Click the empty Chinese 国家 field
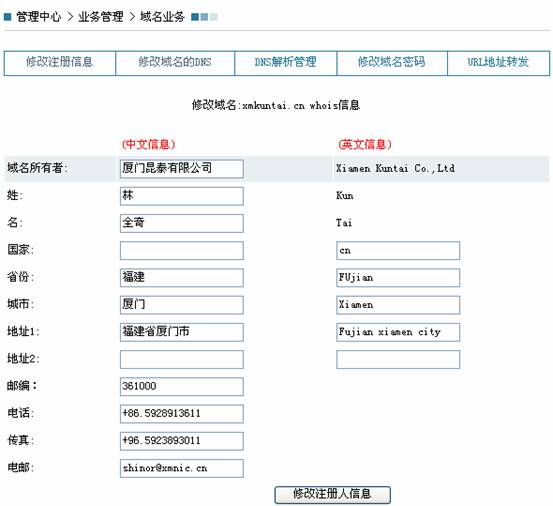553x506 pixels. 182,250
